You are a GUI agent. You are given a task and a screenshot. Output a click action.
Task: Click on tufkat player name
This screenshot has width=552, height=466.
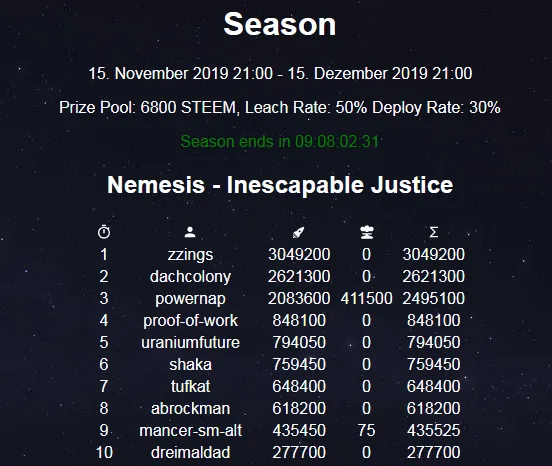(190, 386)
